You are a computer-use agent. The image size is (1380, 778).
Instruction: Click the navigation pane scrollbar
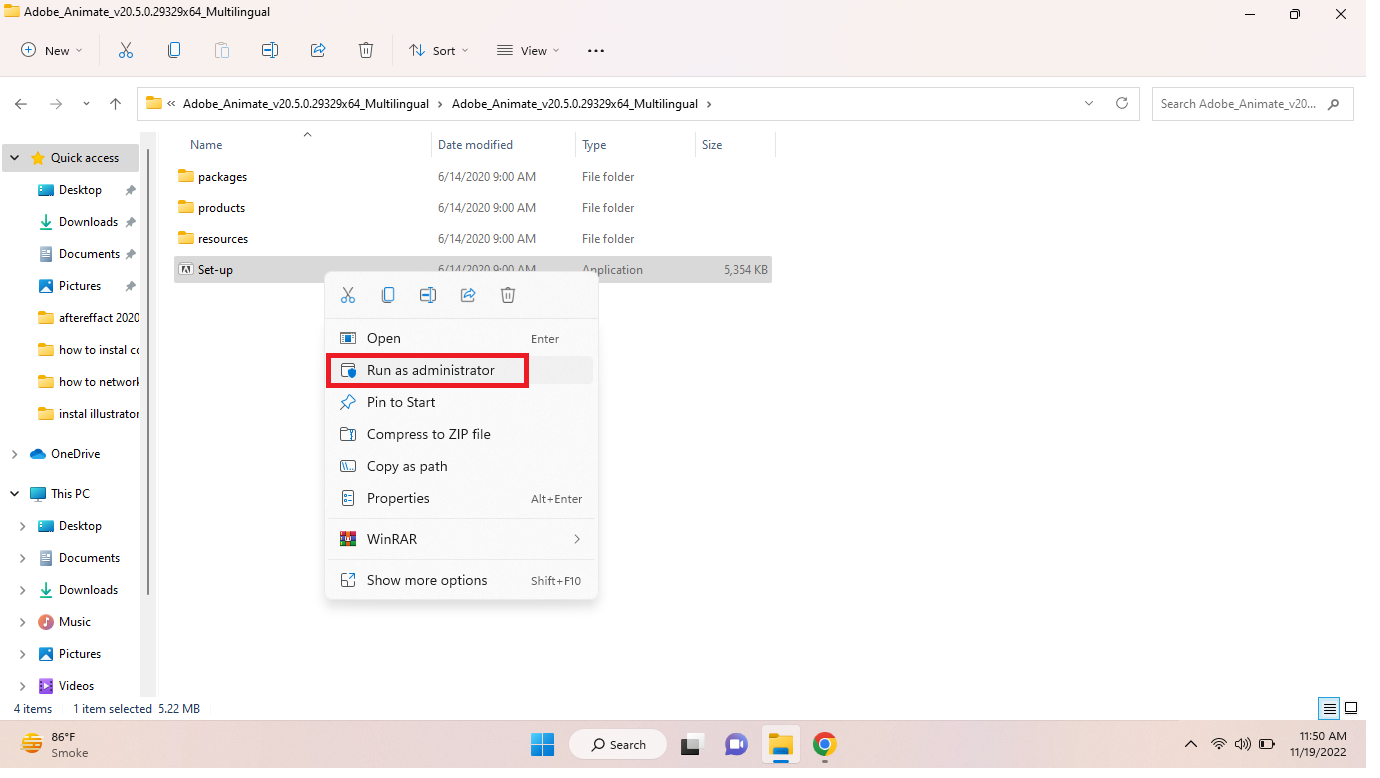tap(150, 370)
